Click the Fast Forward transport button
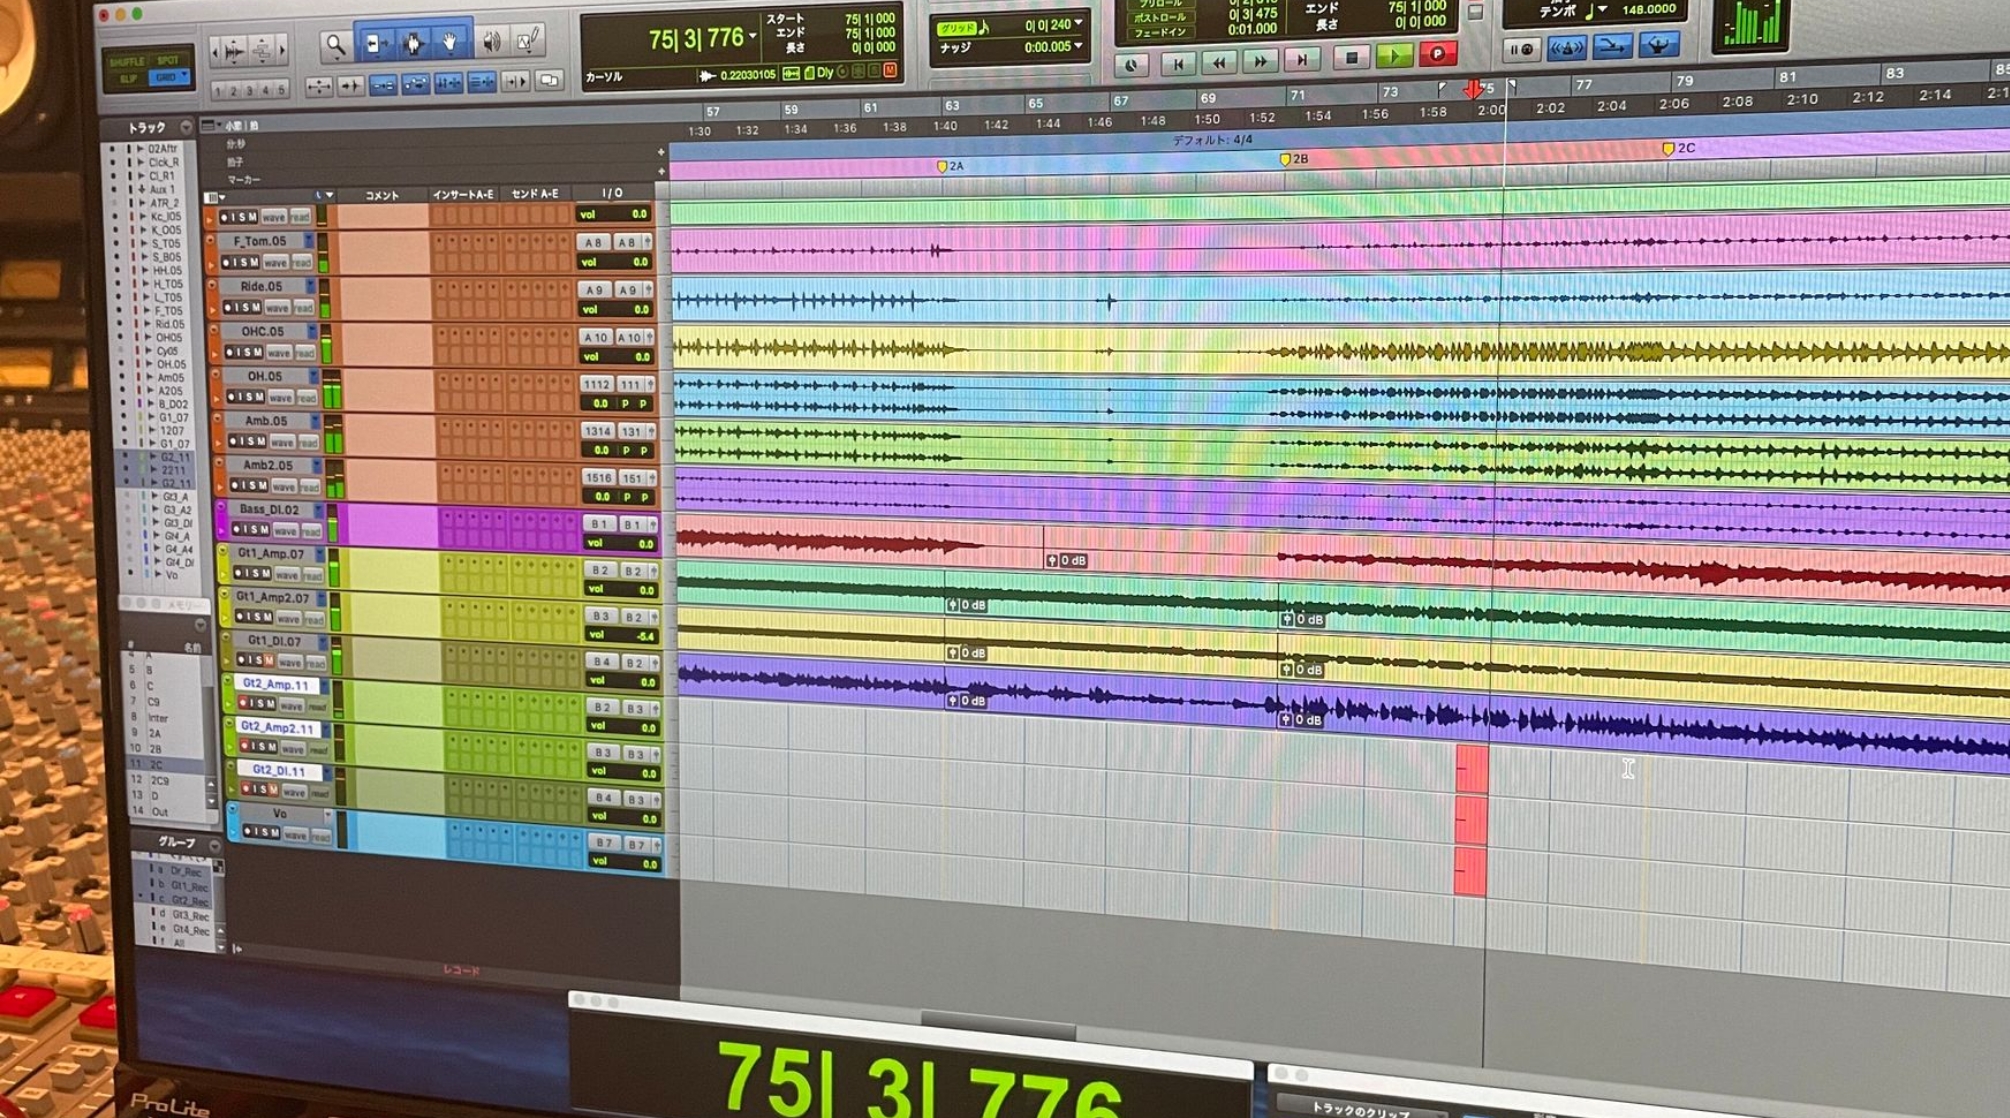Screen dimensions: 2010x1118 click(x=1260, y=61)
